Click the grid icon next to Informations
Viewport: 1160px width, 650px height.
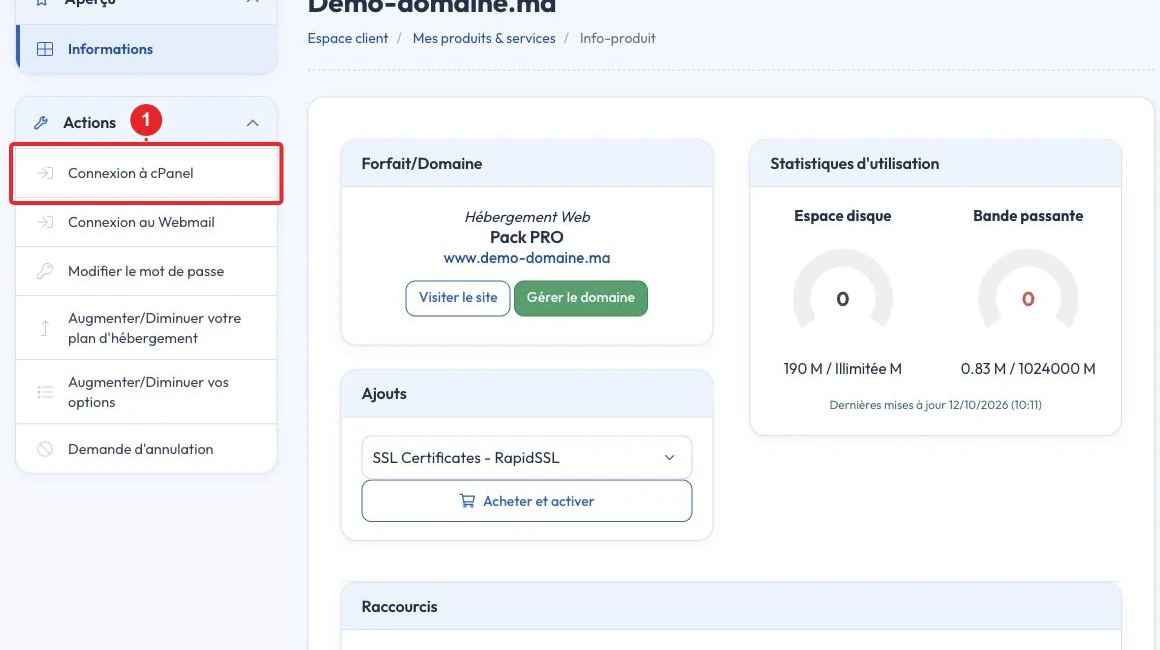[x=45, y=49]
